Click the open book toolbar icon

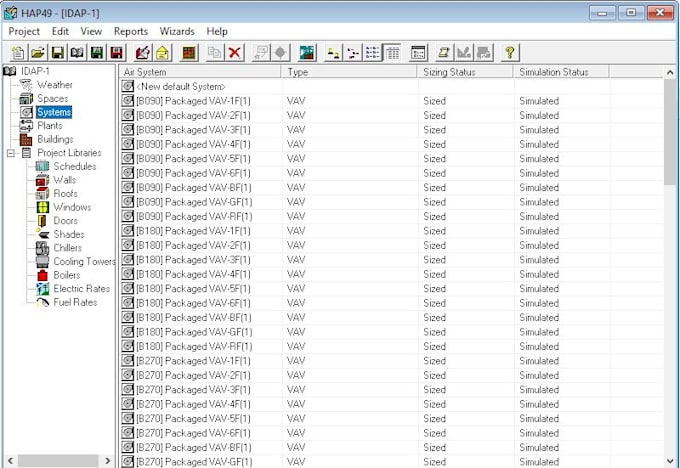coord(77,53)
